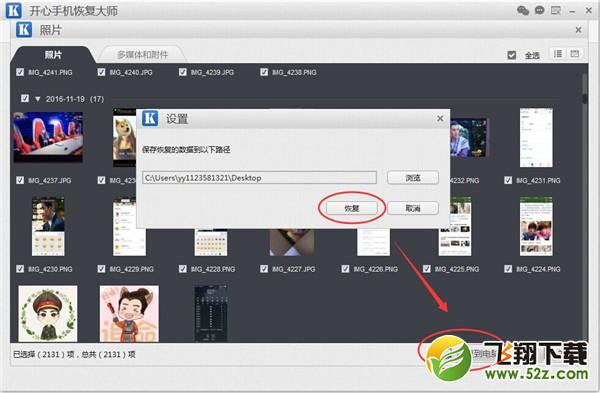600x393 pixels.
Task: Click the save path input field
Action: [x=259, y=178]
